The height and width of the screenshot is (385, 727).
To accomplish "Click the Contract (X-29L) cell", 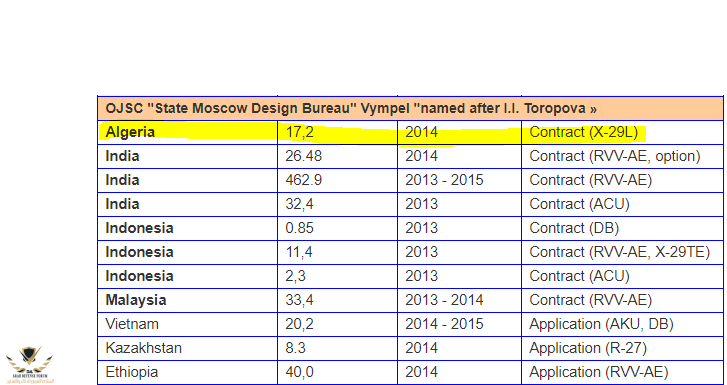I will (622, 132).
